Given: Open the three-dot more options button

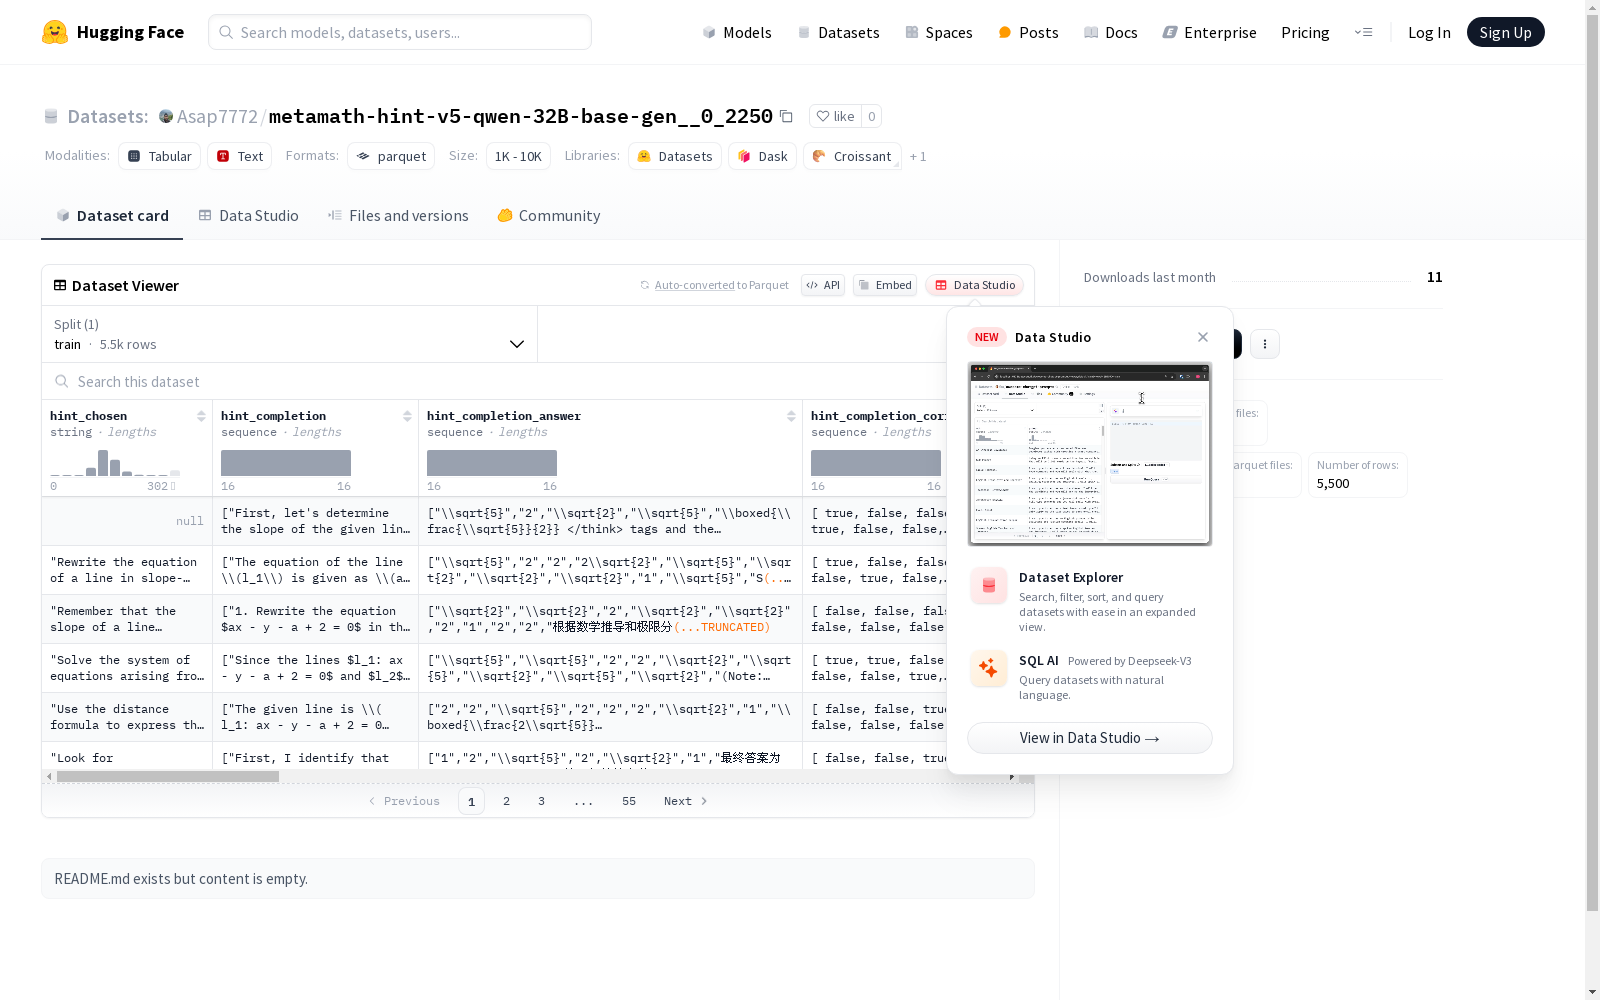Looking at the screenshot, I should tap(1265, 344).
